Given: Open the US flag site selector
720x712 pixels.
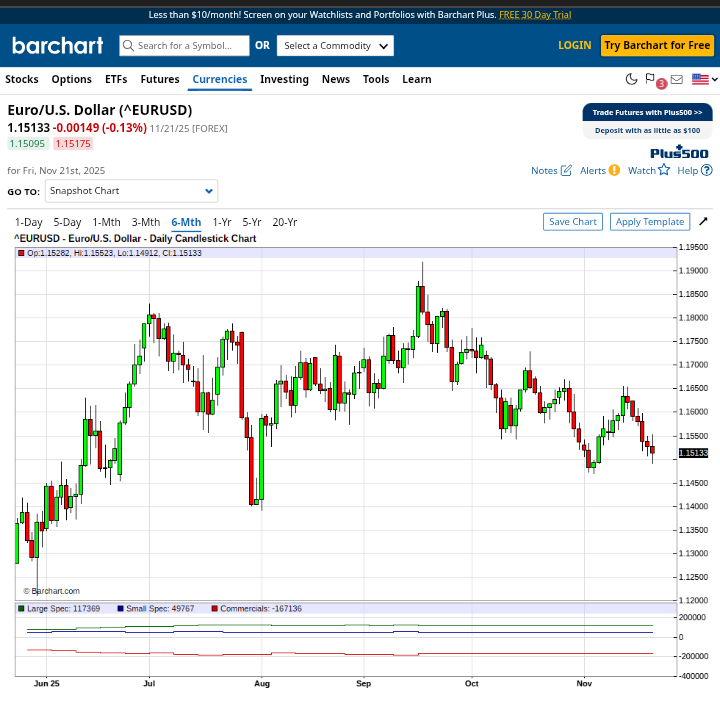Looking at the screenshot, I should click(704, 79).
